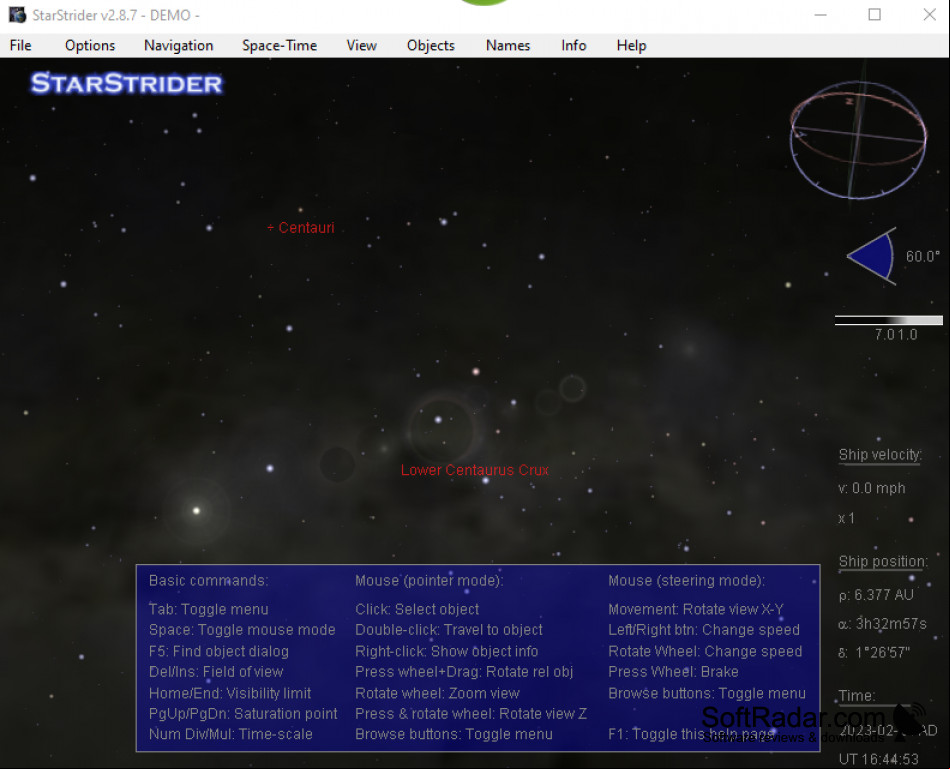The width and height of the screenshot is (950, 769).
Task: Click the Del/Ins: Field of view line
Action: (x=216, y=672)
